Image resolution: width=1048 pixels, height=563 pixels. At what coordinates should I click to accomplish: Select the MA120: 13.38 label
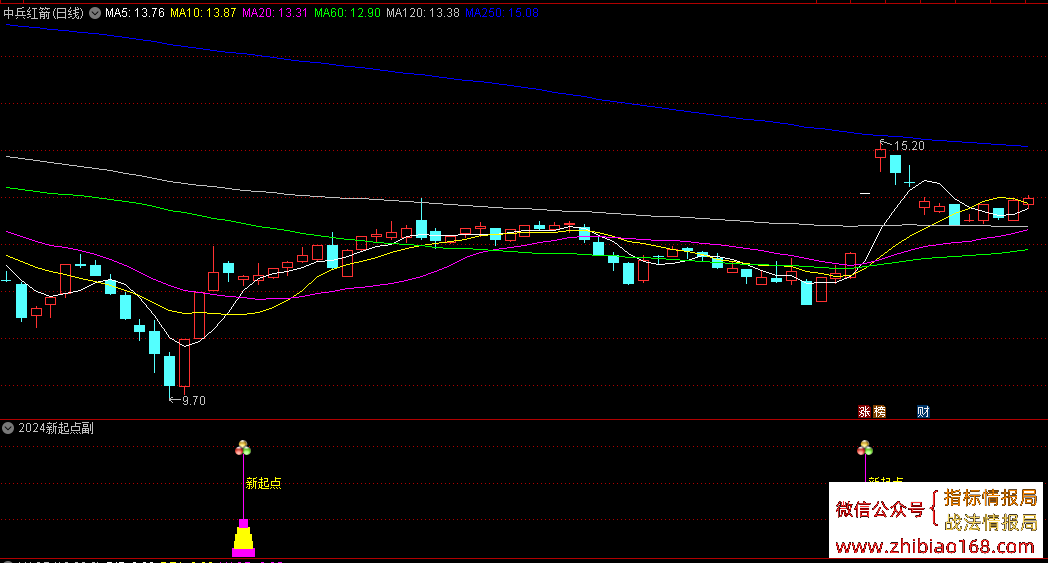[422, 13]
